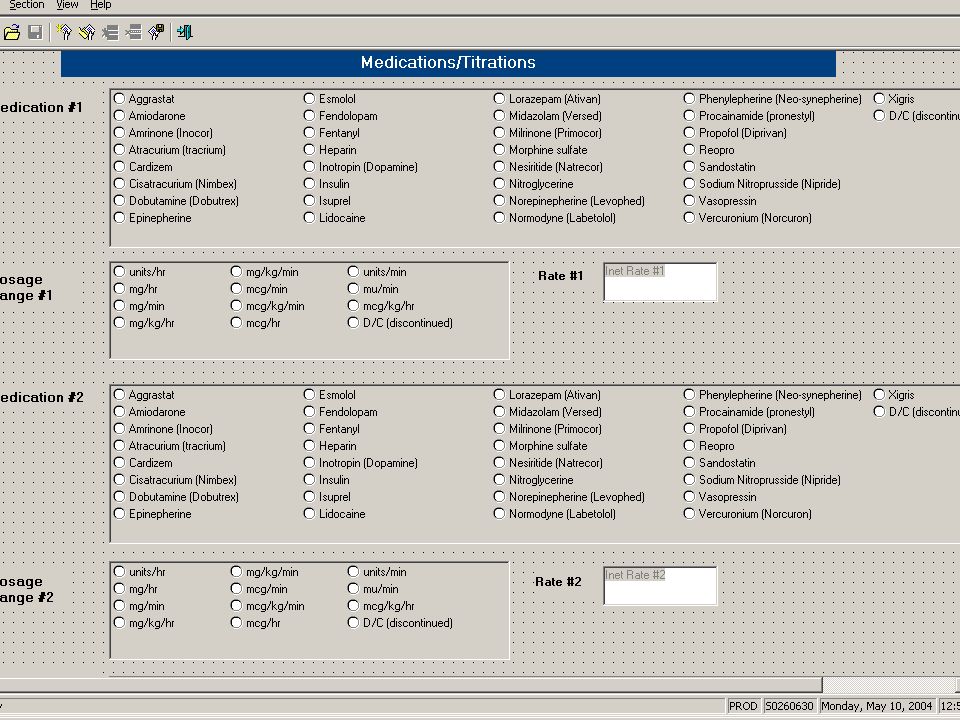Pick Nitroglycerine in Medication #1 list
960x720 pixels.
click(499, 184)
